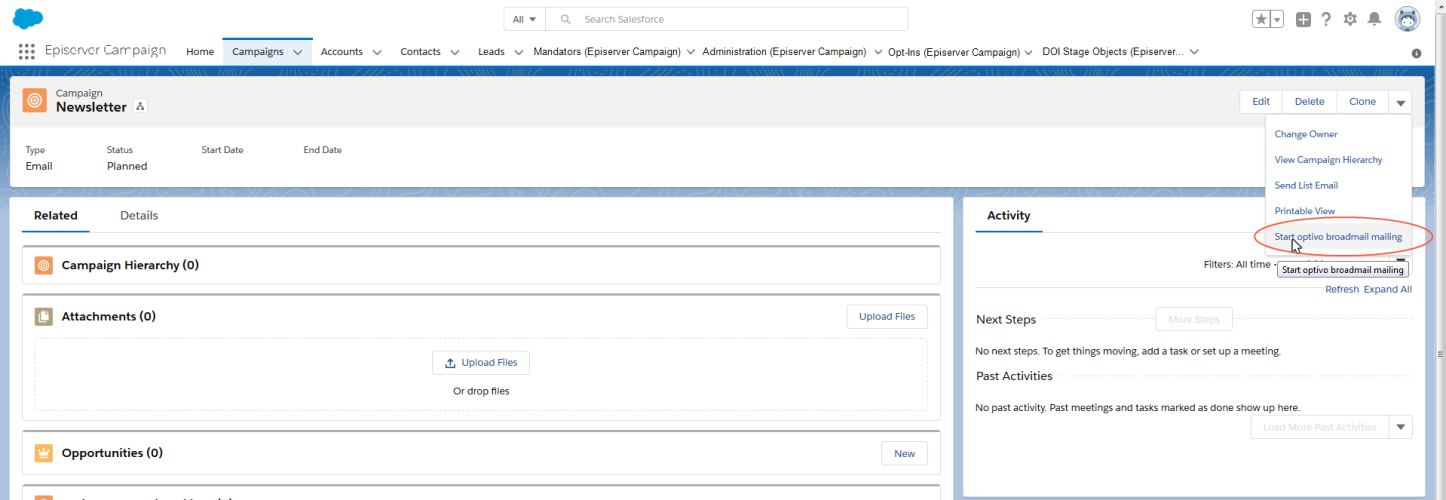1446x500 pixels.
Task: Open Administration (Episerver Campaign) tab
Action: [785, 52]
